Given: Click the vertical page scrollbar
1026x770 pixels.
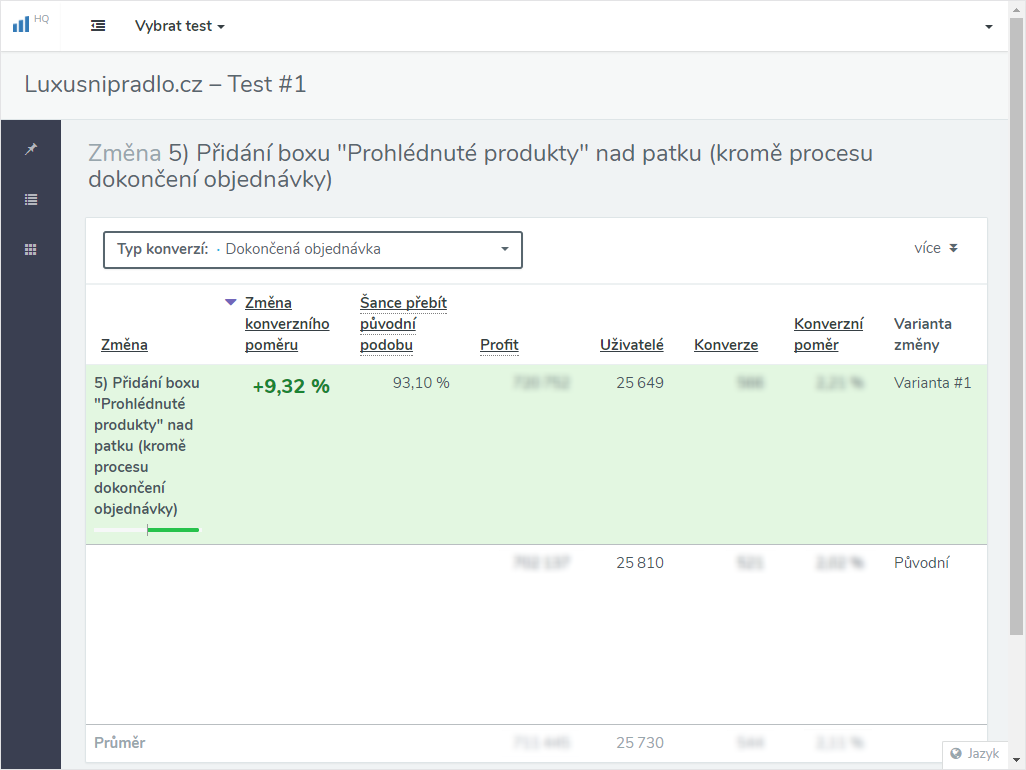Looking at the screenshot, I should click(1016, 327).
